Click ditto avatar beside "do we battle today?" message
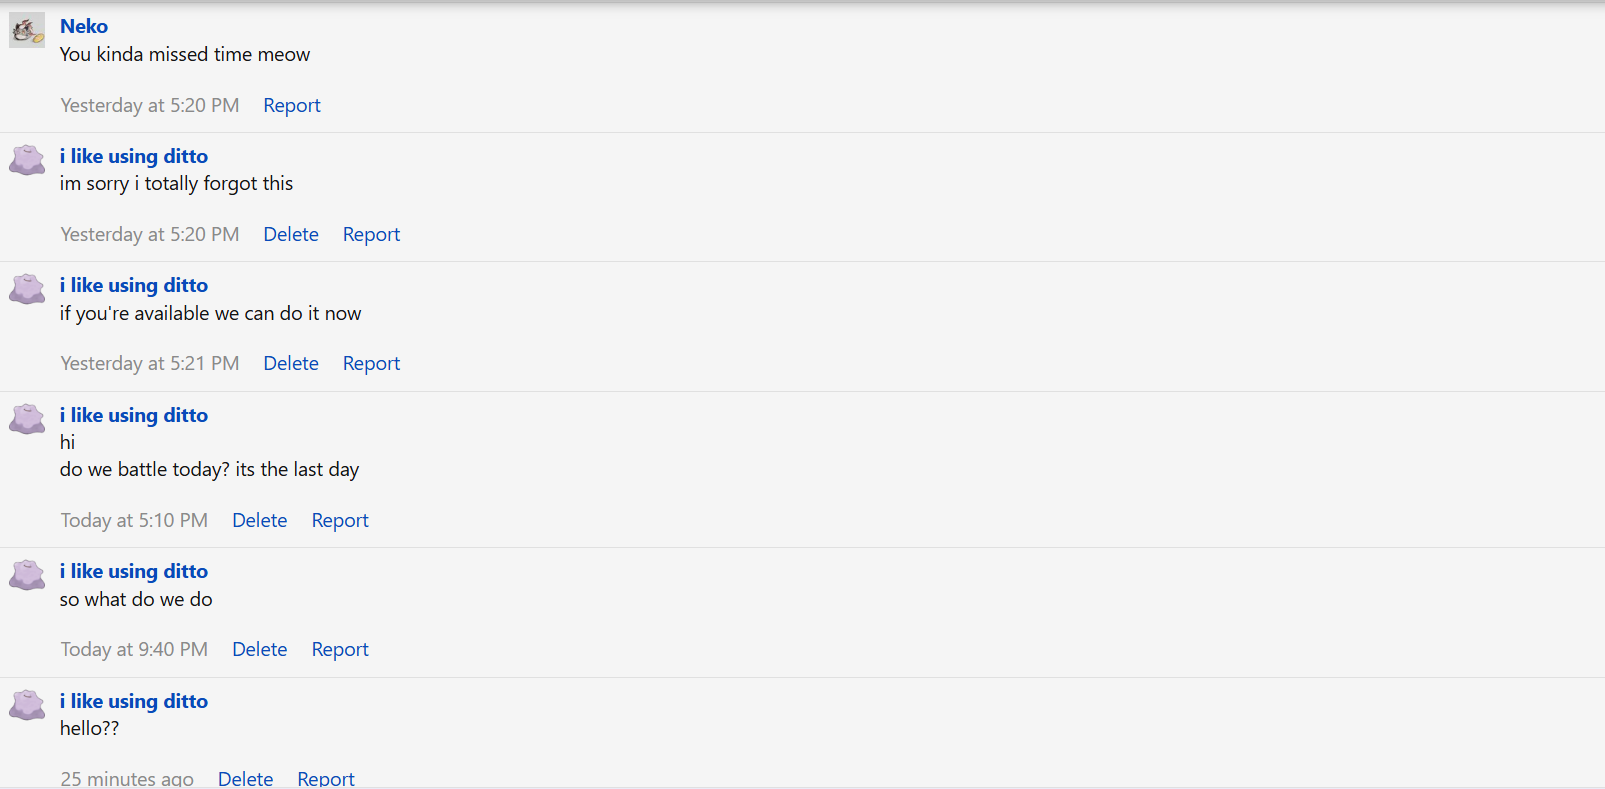The height and width of the screenshot is (789, 1605). 27,419
